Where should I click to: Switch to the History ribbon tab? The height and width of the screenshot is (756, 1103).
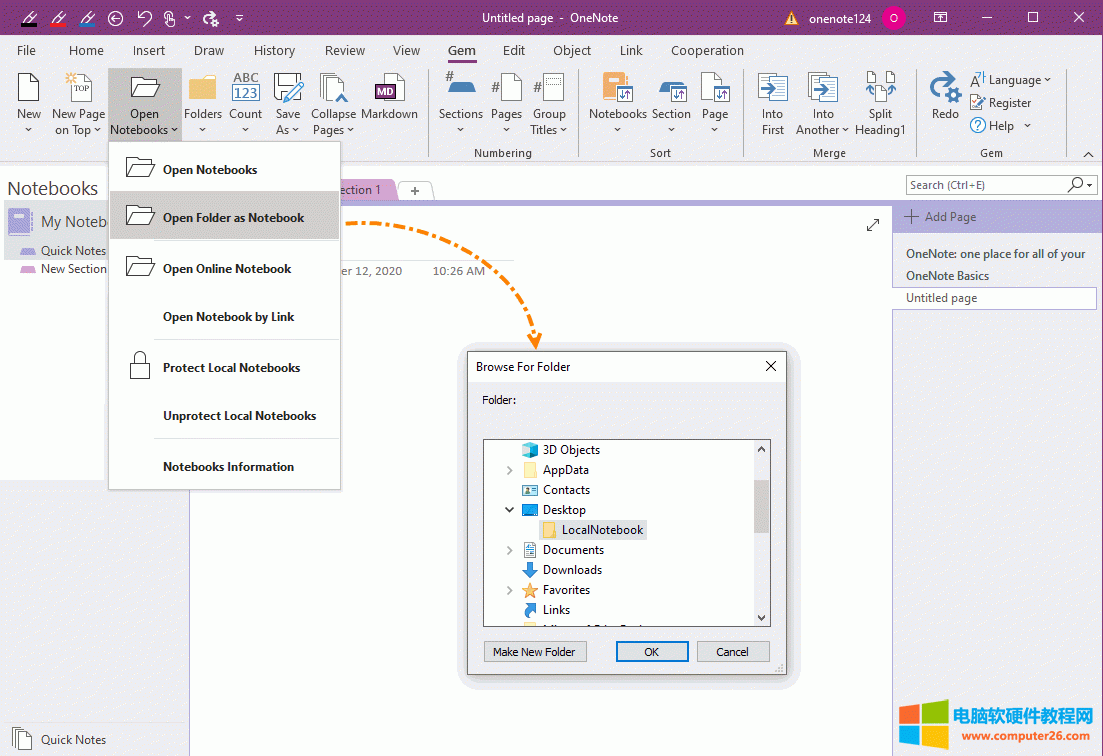274,51
